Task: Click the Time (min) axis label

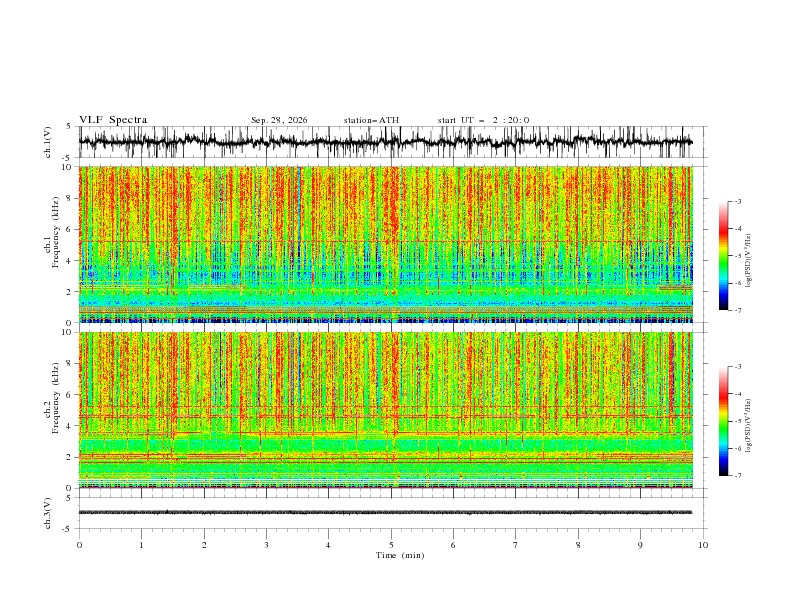Action: (400, 555)
